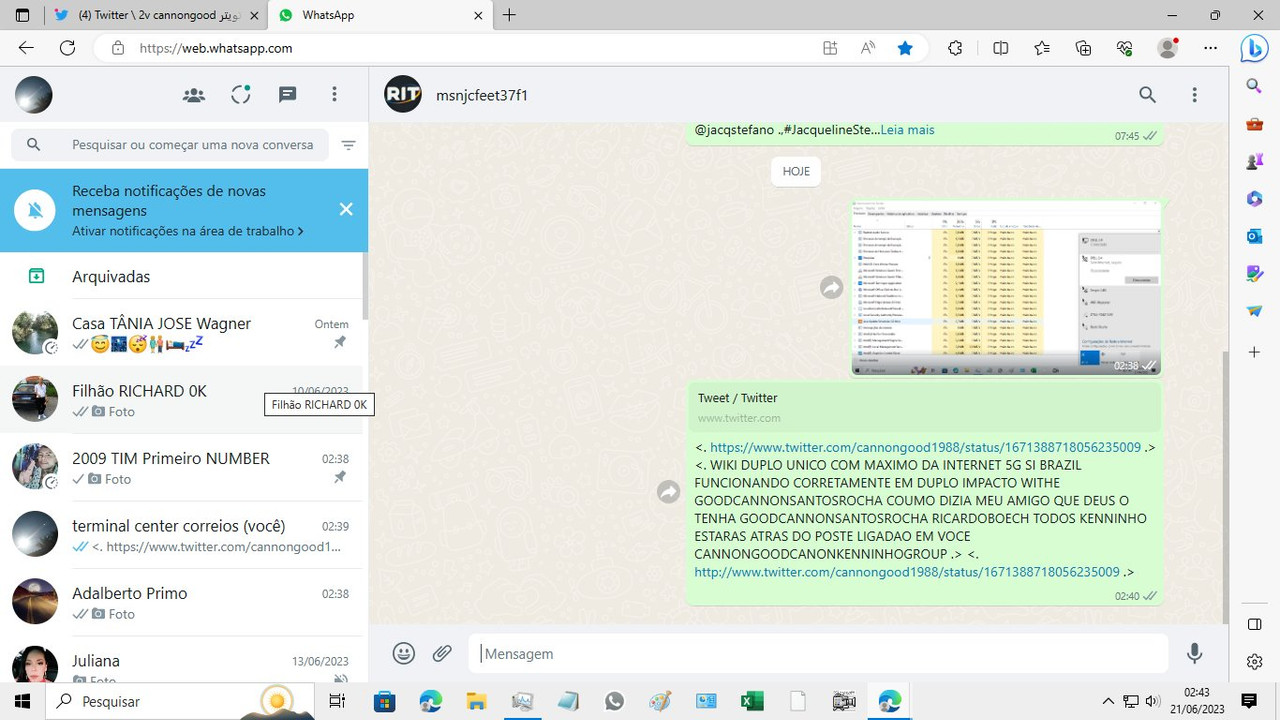Toggle split screen in Edge
1280x720 pixels.
[x=1000, y=48]
